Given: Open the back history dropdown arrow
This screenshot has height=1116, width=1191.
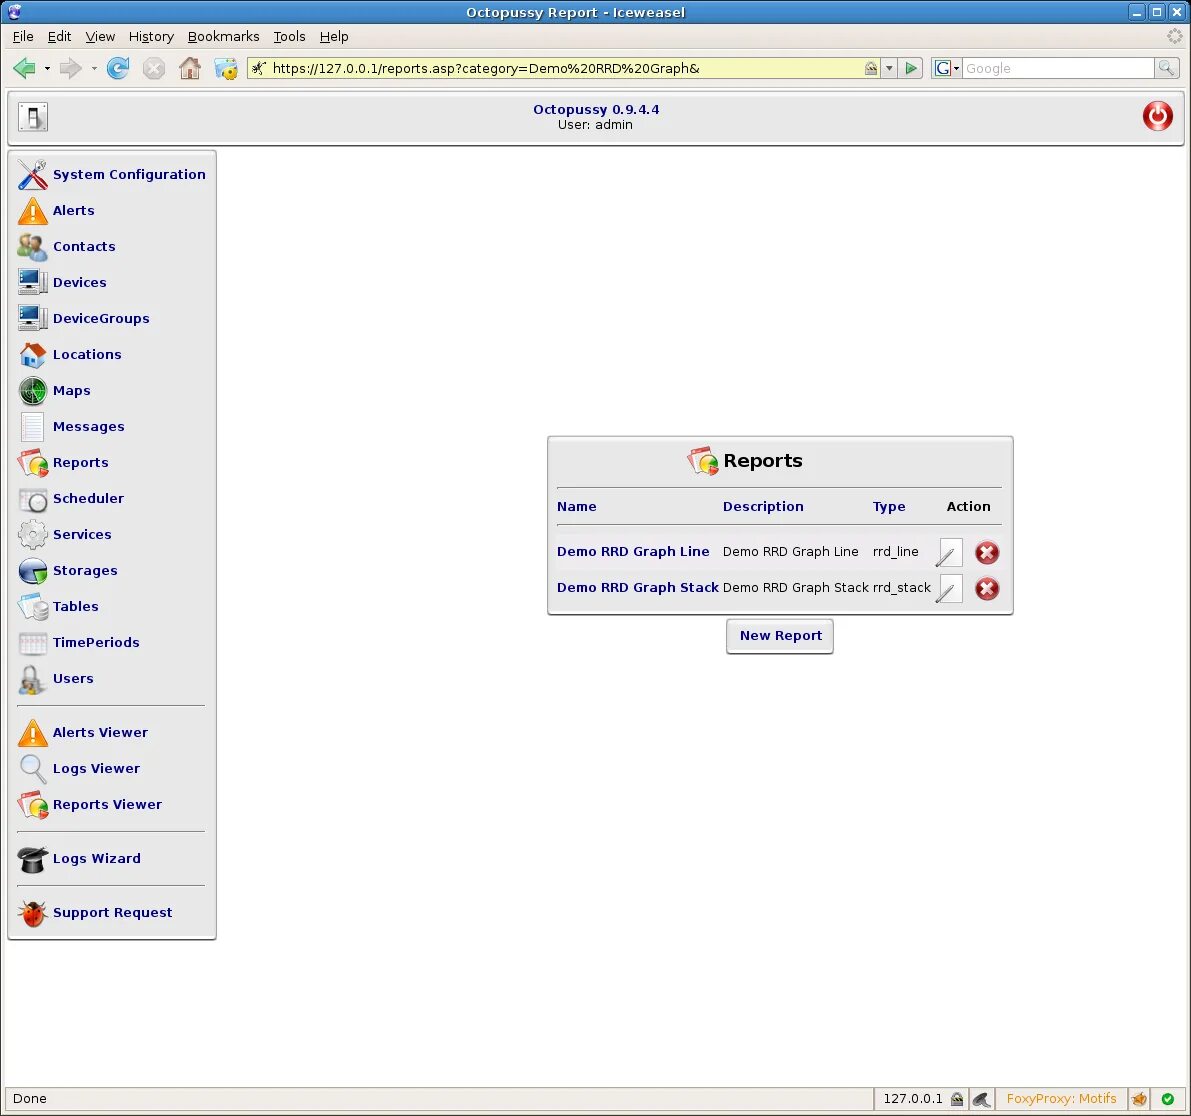Looking at the screenshot, I should tap(47, 68).
